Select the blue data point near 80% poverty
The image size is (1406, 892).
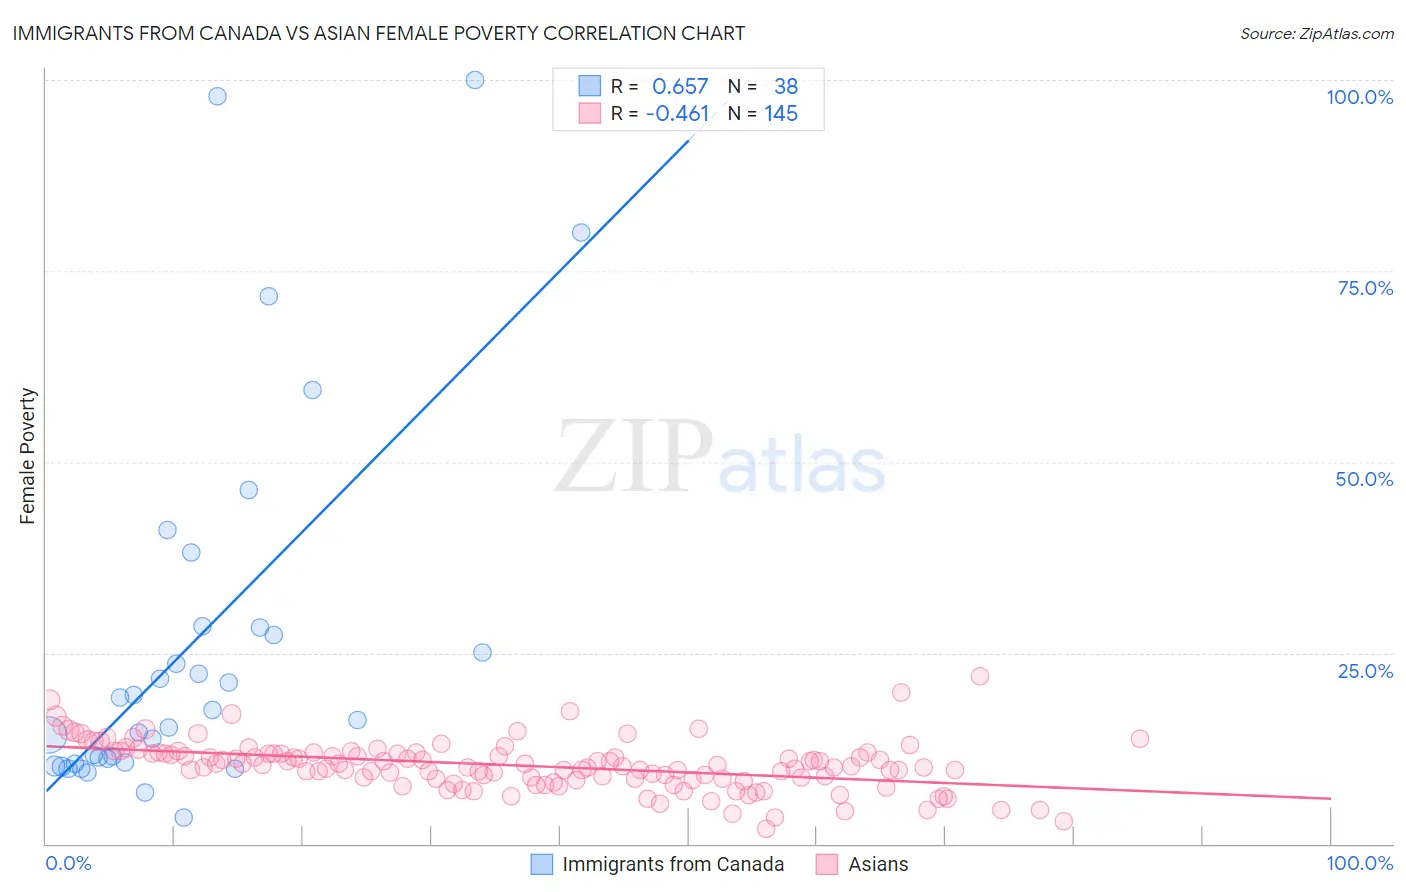coord(581,232)
